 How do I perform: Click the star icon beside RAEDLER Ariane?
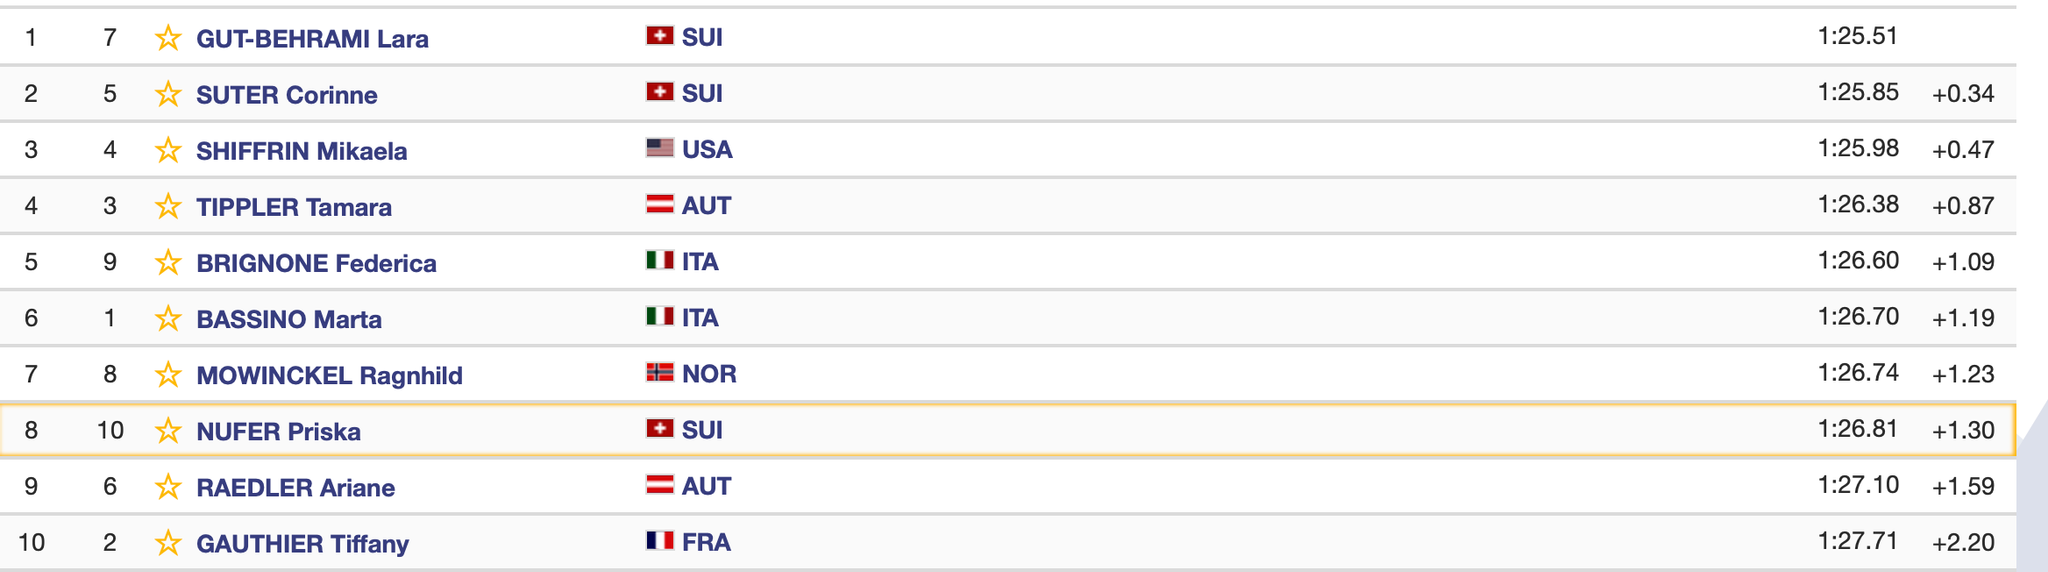[168, 486]
